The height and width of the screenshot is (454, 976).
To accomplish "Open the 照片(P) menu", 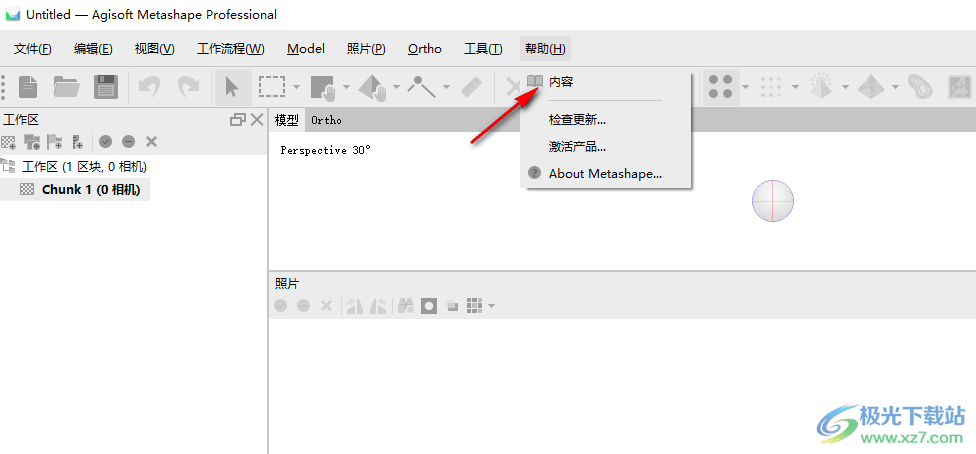I will [x=366, y=49].
